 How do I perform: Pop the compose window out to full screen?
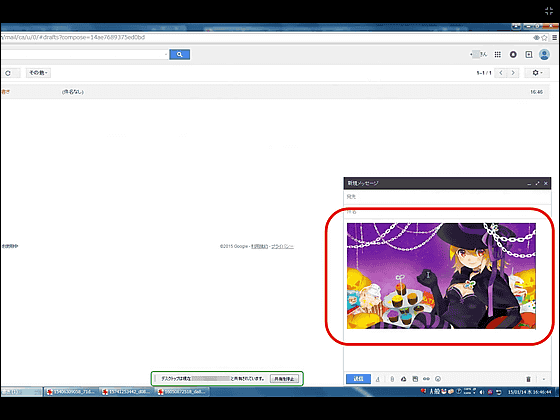537,183
